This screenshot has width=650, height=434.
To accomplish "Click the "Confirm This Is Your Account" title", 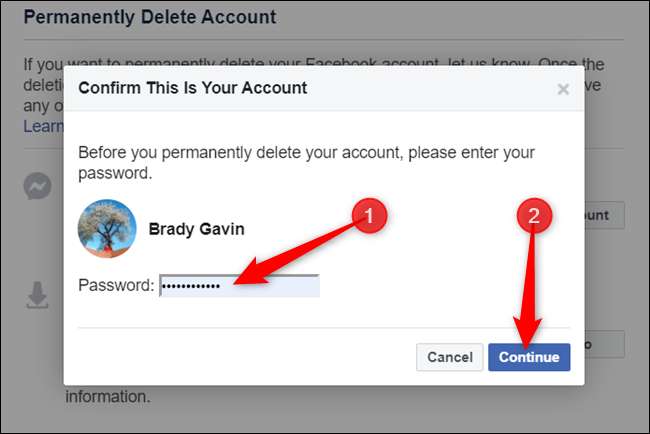I will 193,88.
